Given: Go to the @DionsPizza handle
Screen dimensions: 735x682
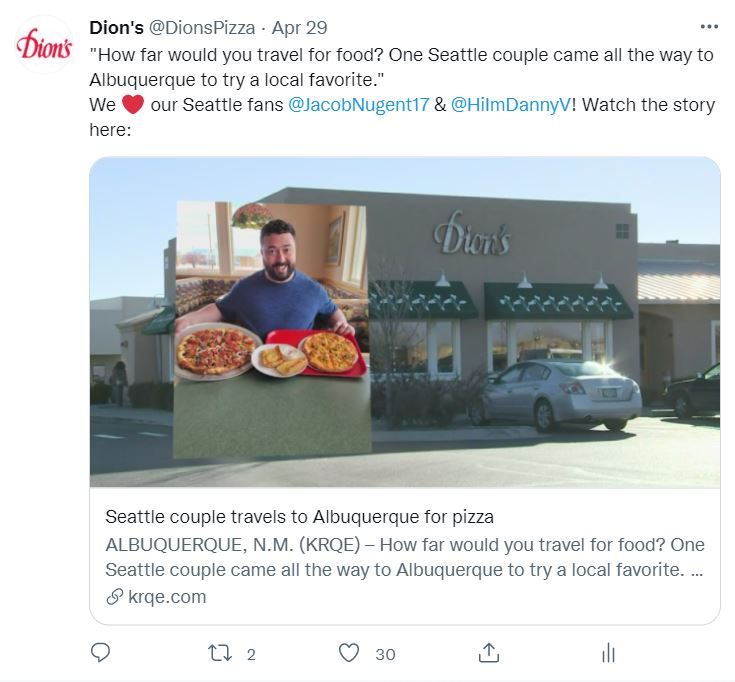Looking at the screenshot, I should point(202,27).
